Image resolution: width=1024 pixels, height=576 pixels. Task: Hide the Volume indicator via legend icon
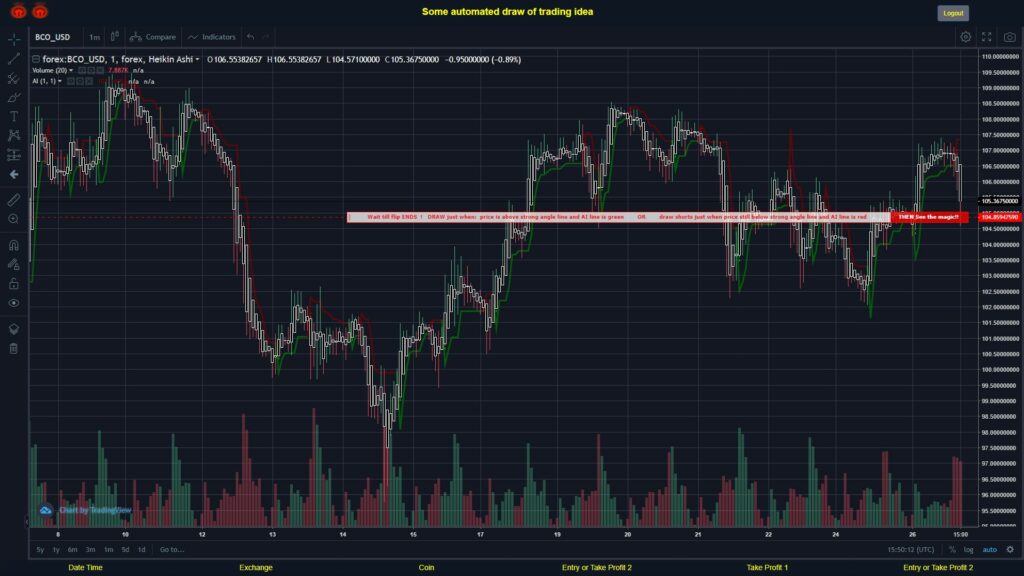82,71
